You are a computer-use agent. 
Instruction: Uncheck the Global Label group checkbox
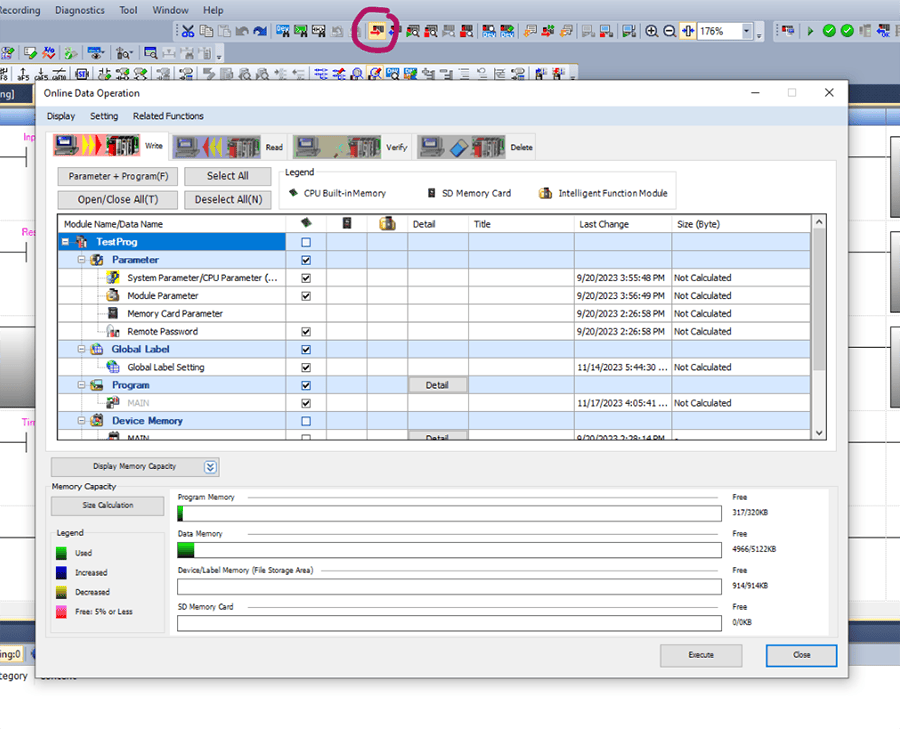point(306,350)
